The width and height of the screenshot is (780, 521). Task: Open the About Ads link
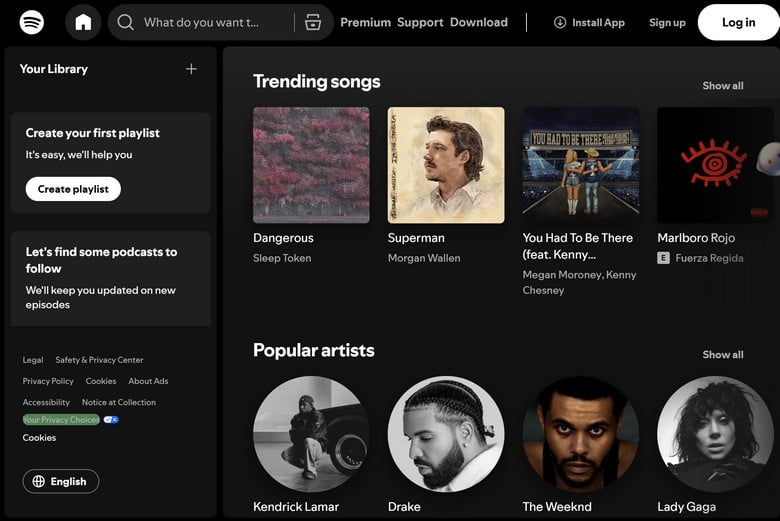148,381
